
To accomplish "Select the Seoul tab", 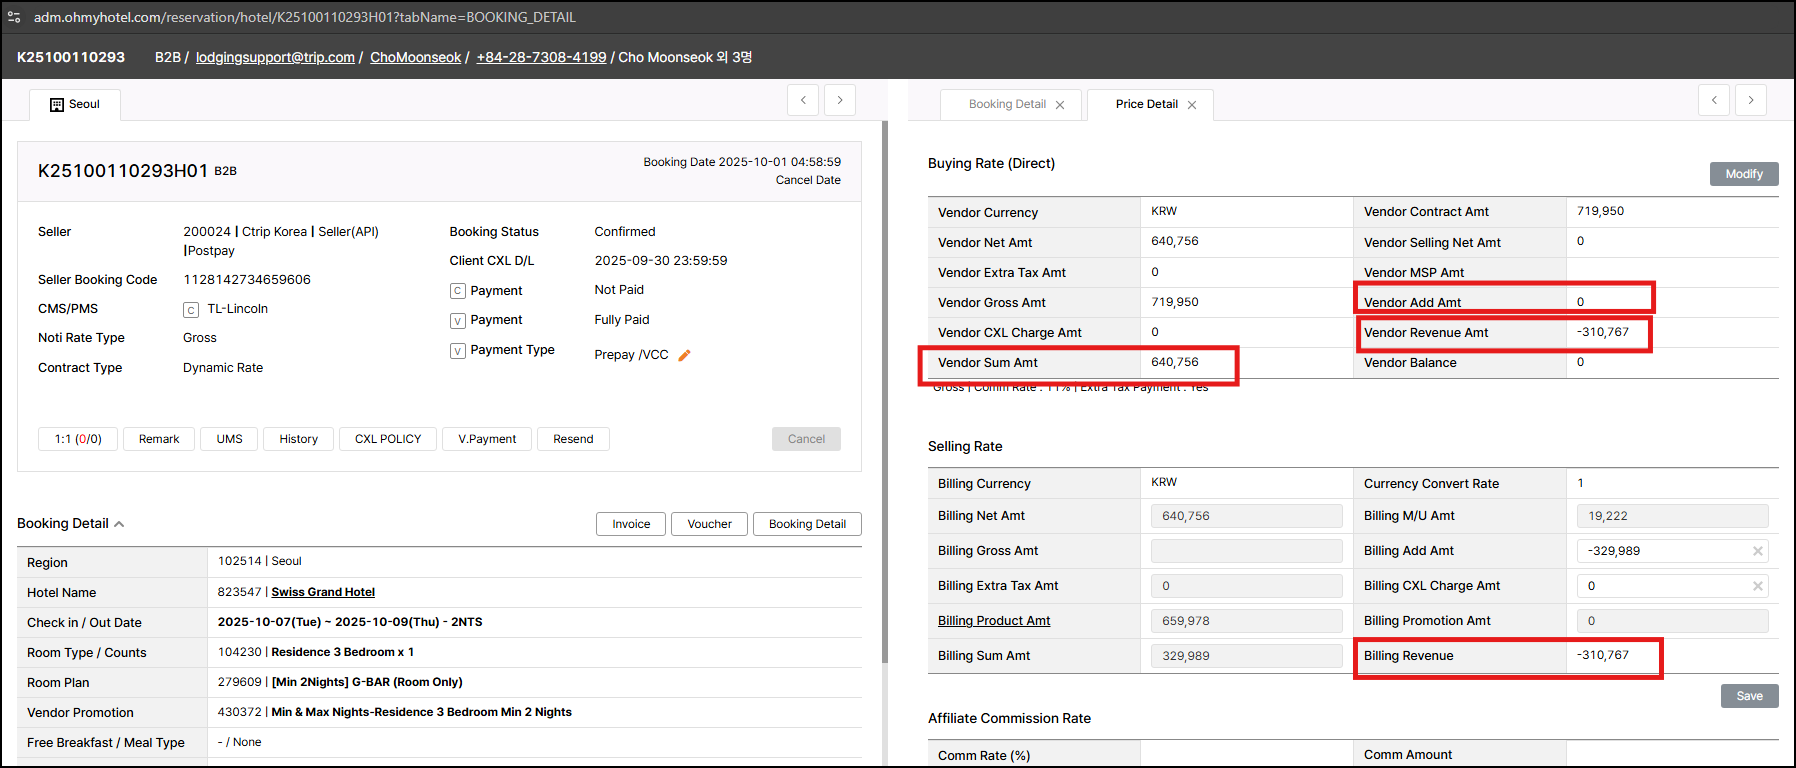I will click(x=75, y=104).
